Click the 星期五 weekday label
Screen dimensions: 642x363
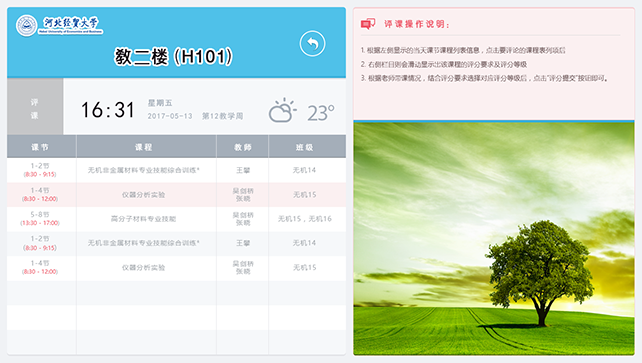(x=160, y=103)
